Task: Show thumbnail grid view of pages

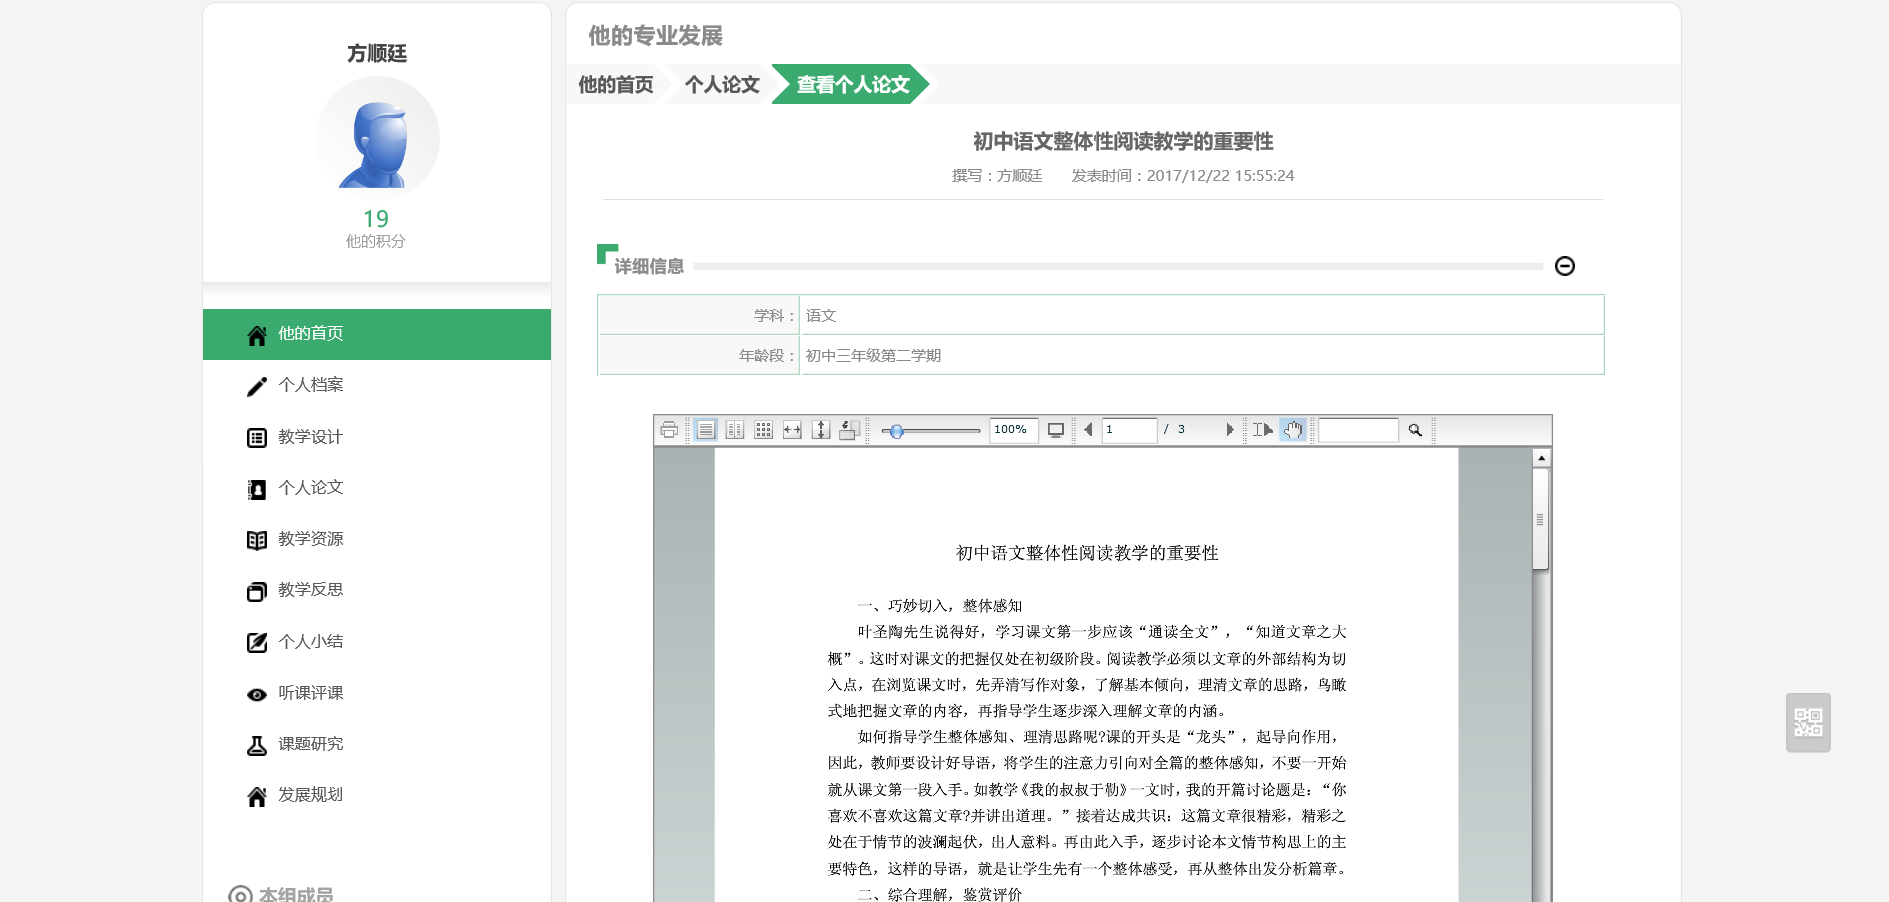Action: pos(764,430)
